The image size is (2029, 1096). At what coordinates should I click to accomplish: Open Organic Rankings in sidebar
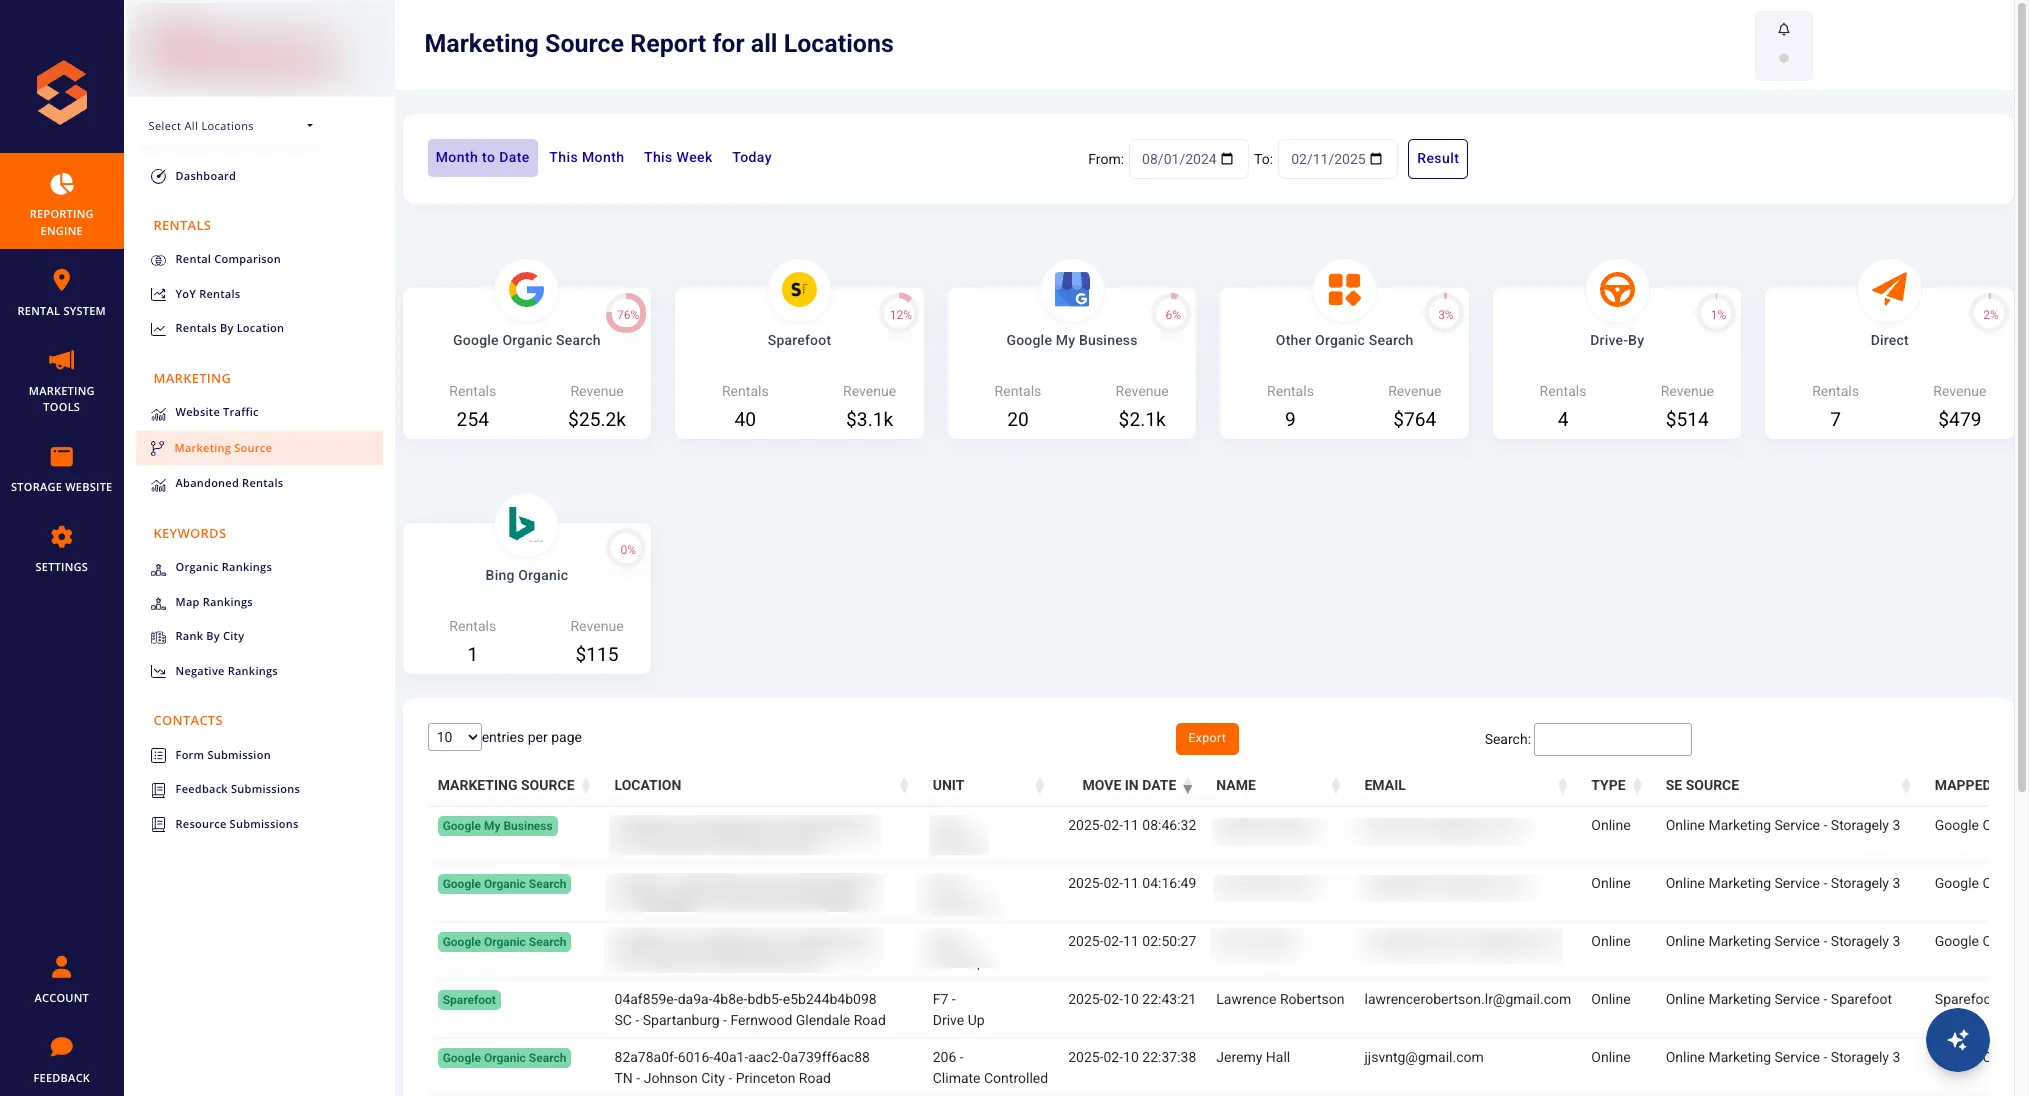223,567
